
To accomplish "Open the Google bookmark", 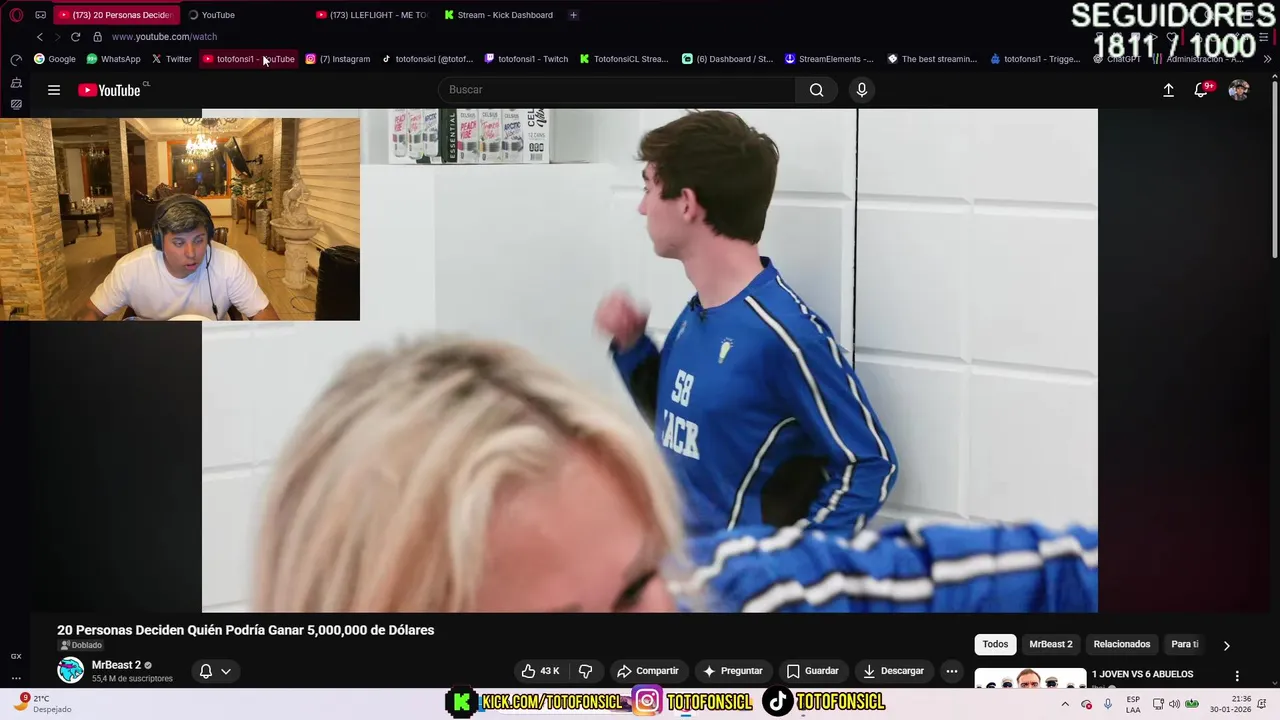I will coord(55,59).
